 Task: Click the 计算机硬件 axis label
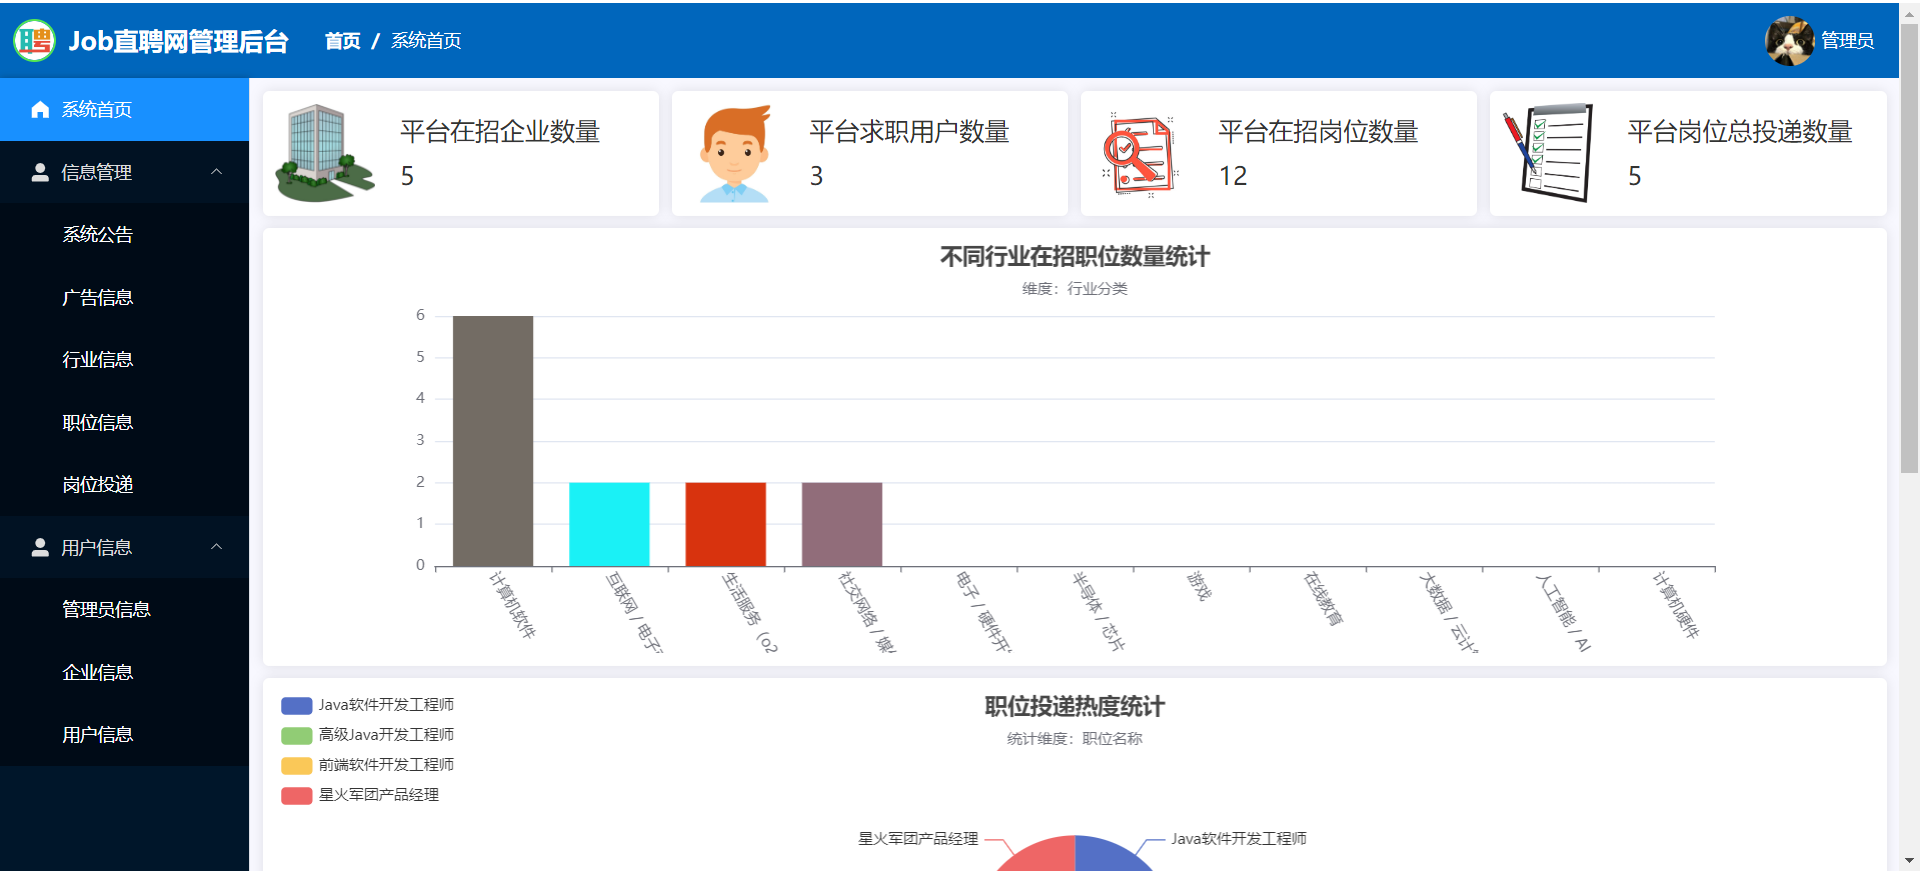1675,604
